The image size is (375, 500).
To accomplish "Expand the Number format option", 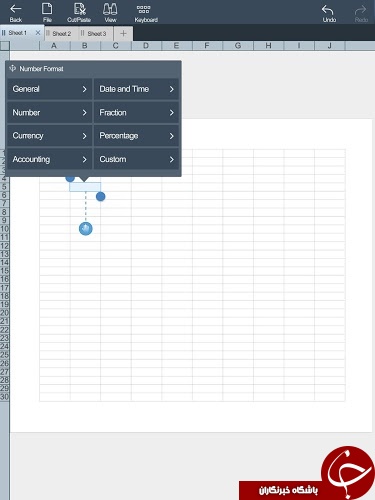I will [x=49, y=113].
